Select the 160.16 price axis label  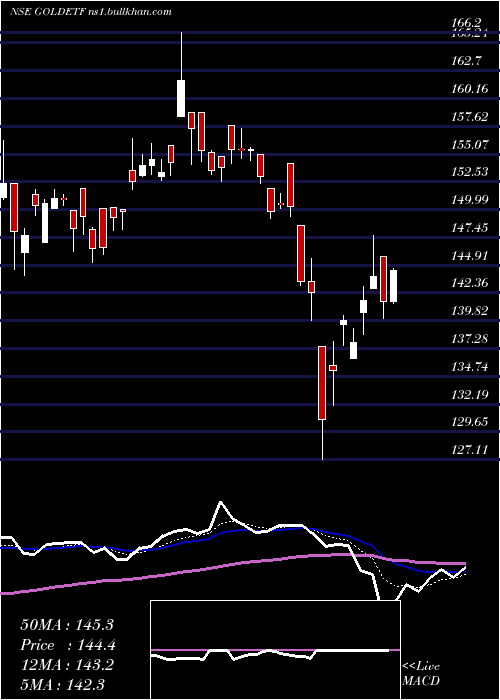[x=470, y=89]
